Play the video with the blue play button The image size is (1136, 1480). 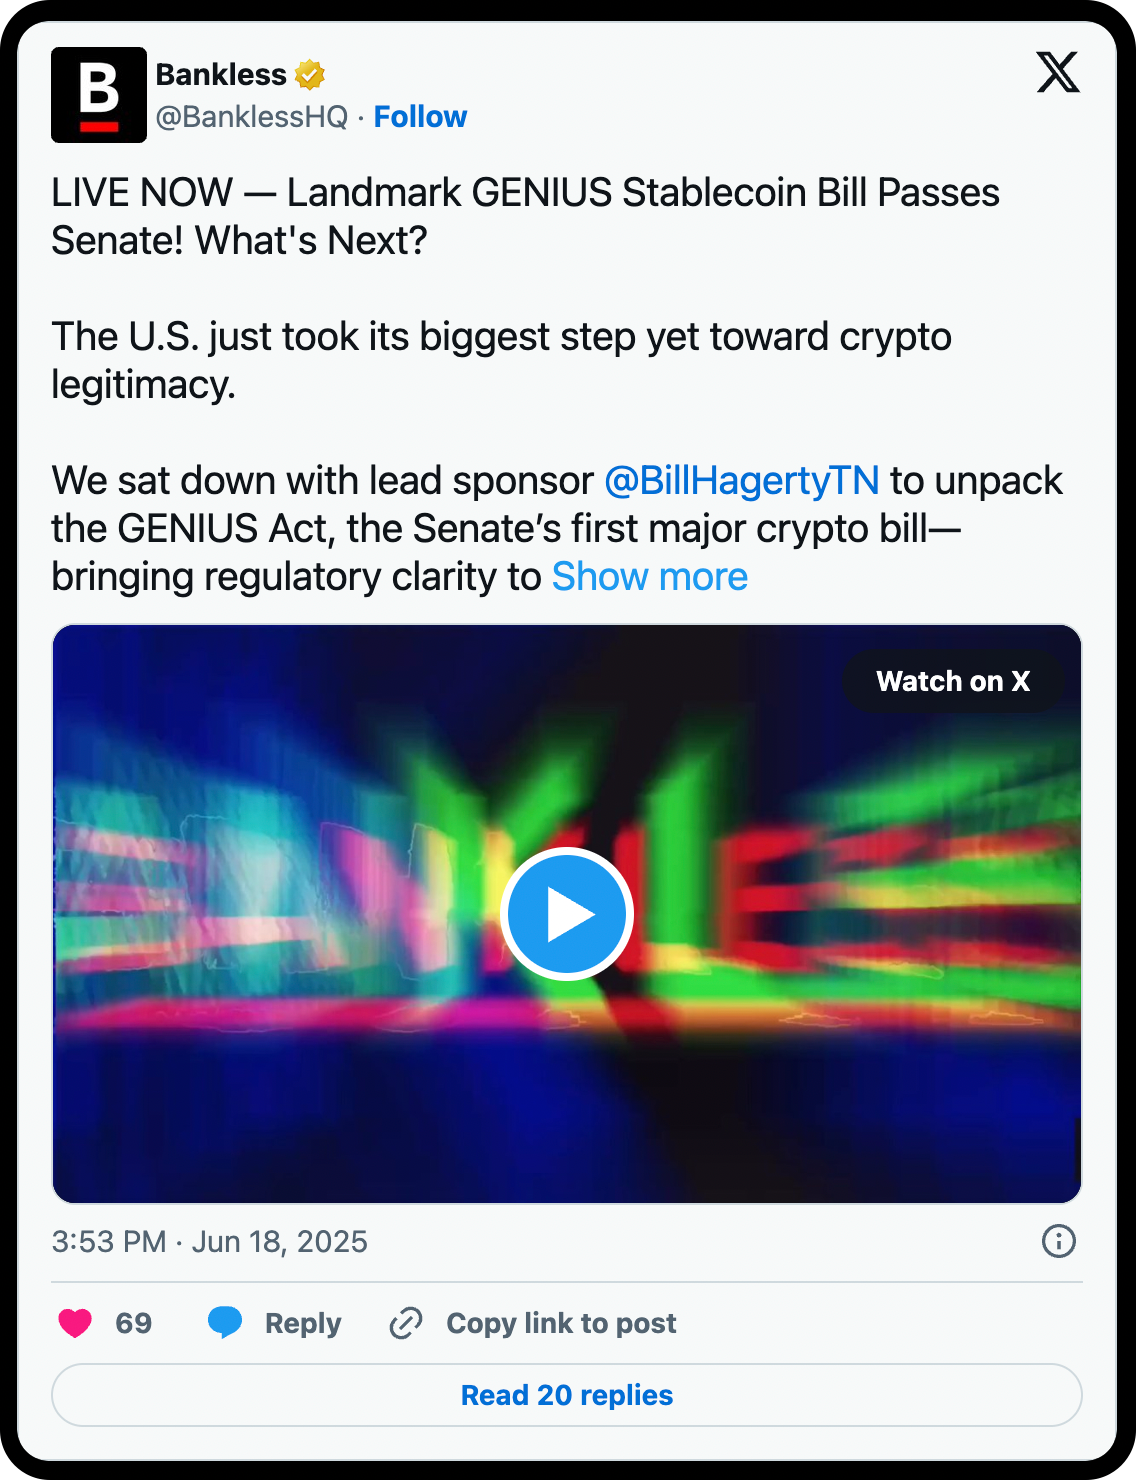pos(566,914)
